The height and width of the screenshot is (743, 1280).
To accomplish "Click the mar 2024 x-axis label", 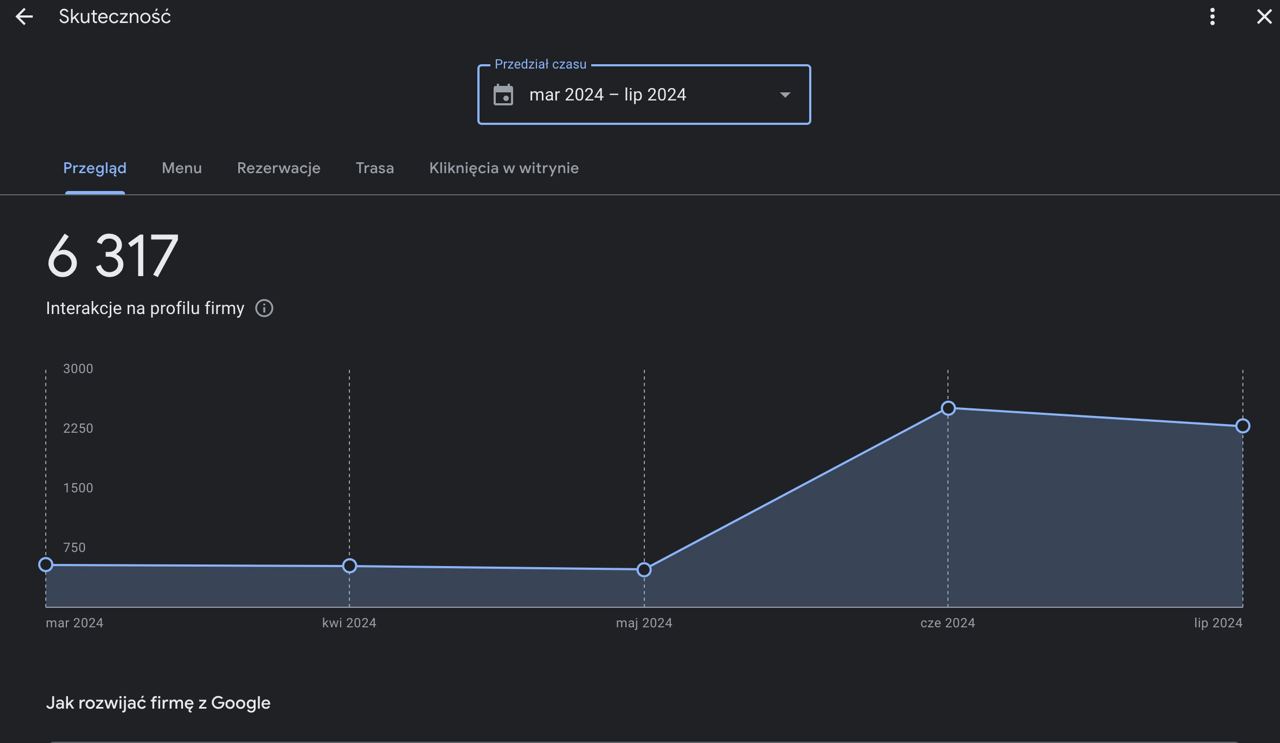I will pos(75,623).
